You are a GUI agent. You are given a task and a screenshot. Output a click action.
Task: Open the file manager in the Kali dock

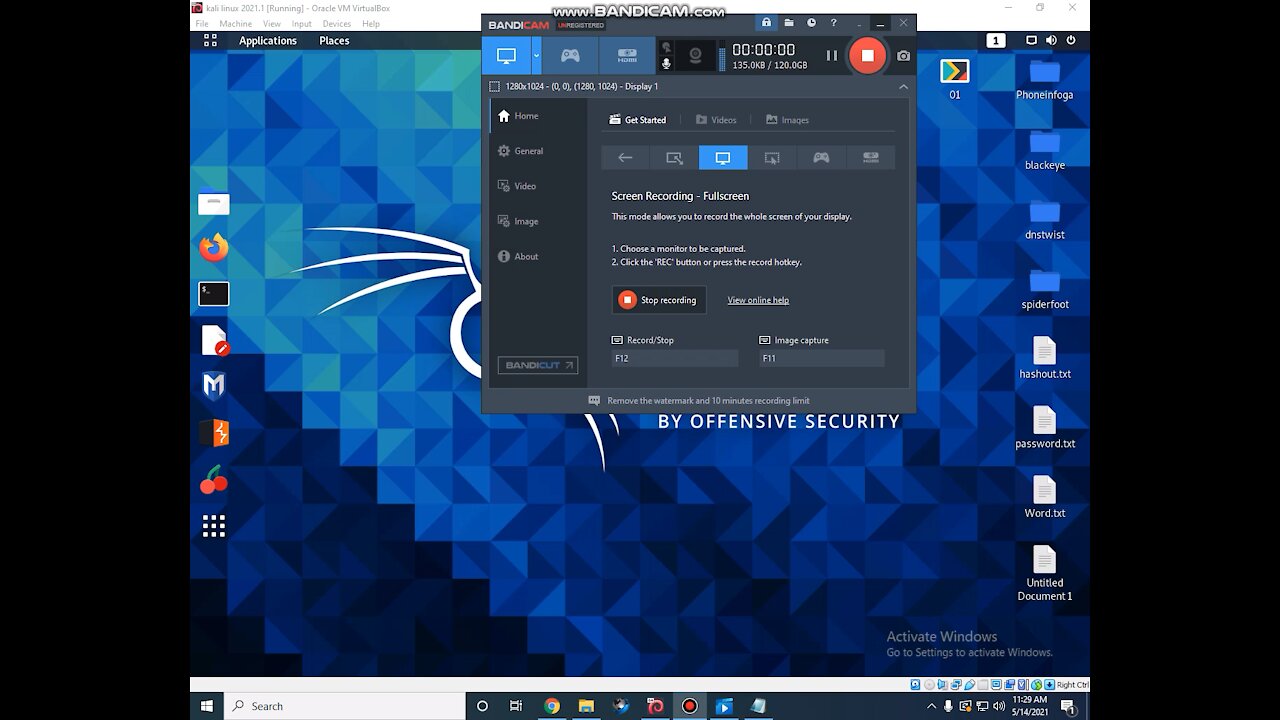point(214,203)
